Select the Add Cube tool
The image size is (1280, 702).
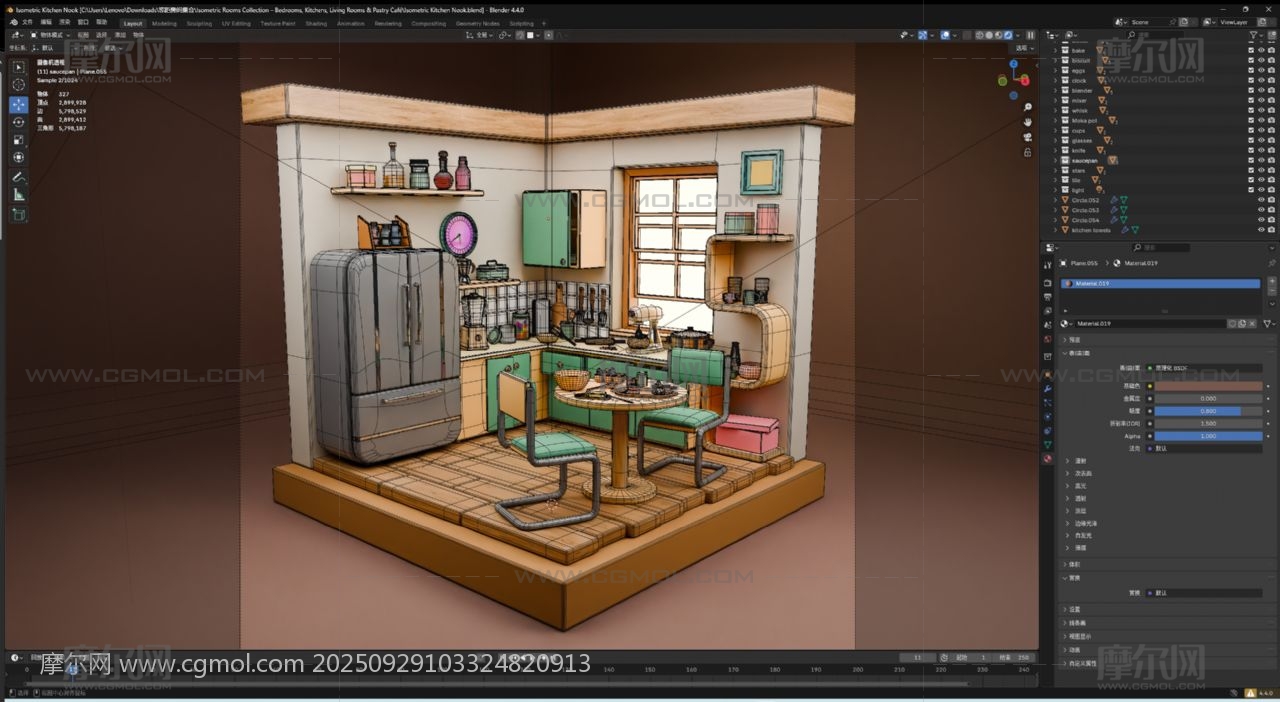pos(18,214)
